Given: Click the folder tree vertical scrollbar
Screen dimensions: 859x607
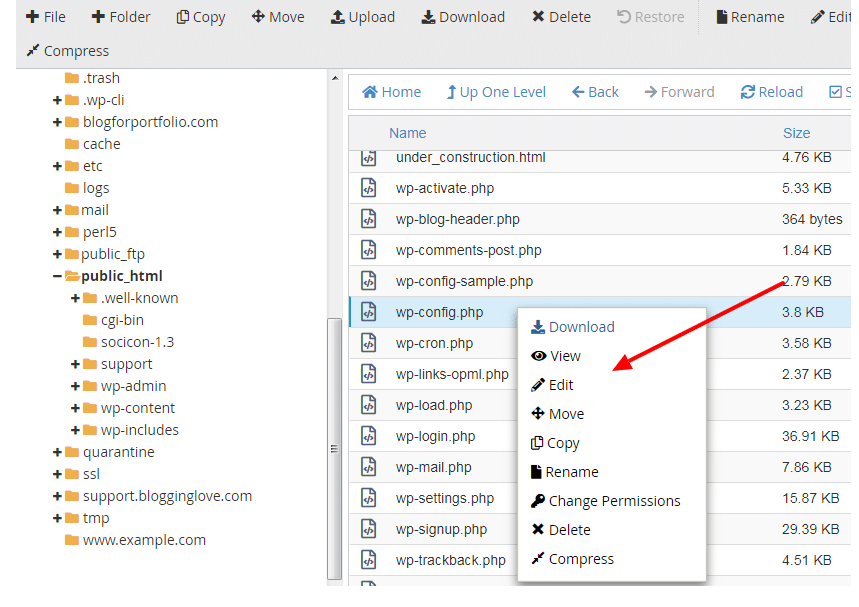Looking at the screenshot, I should click(334, 449).
